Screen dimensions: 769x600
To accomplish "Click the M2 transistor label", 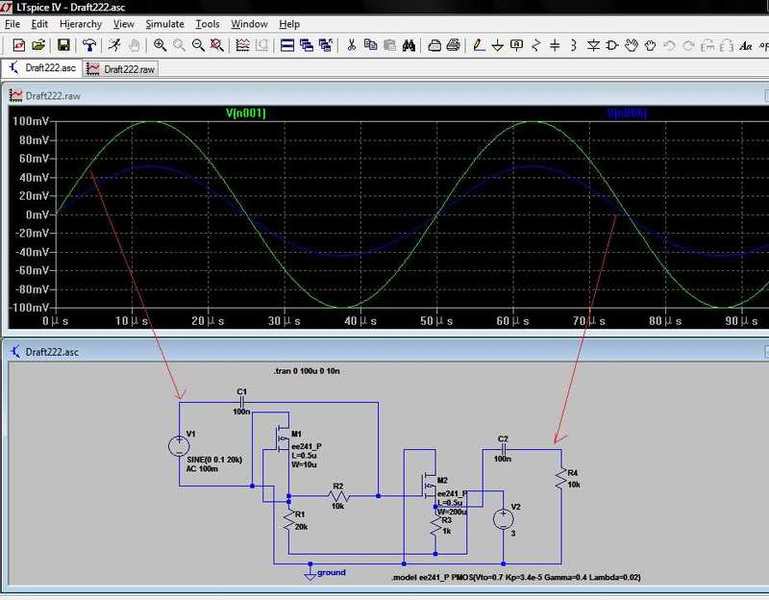I will 442,480.
